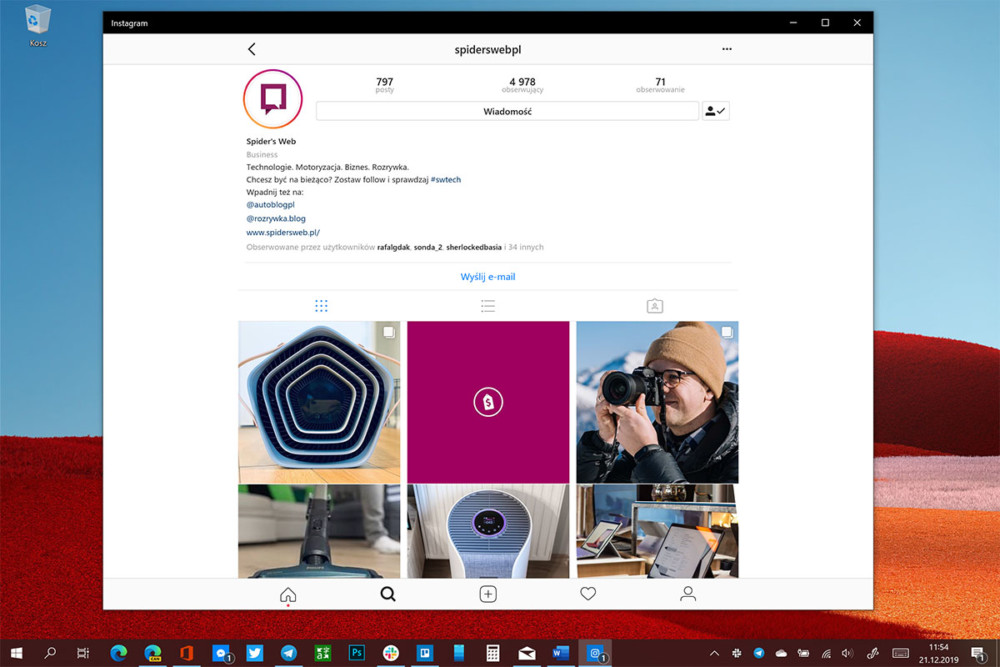
Task: Open the spiderswebpl profile picture story
Action: pos(273,99)
